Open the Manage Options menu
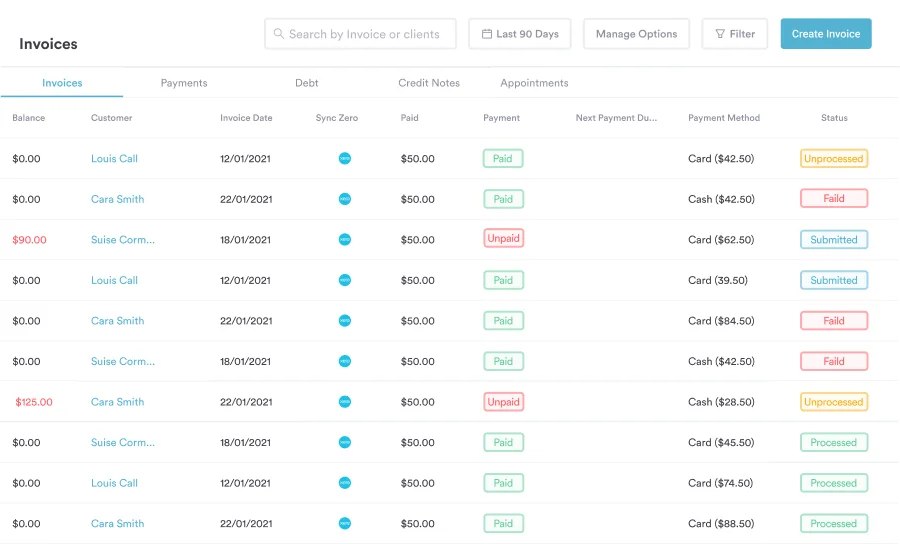Image resolution: width=900 pixels, height=544 pixels. pos(636,34)
